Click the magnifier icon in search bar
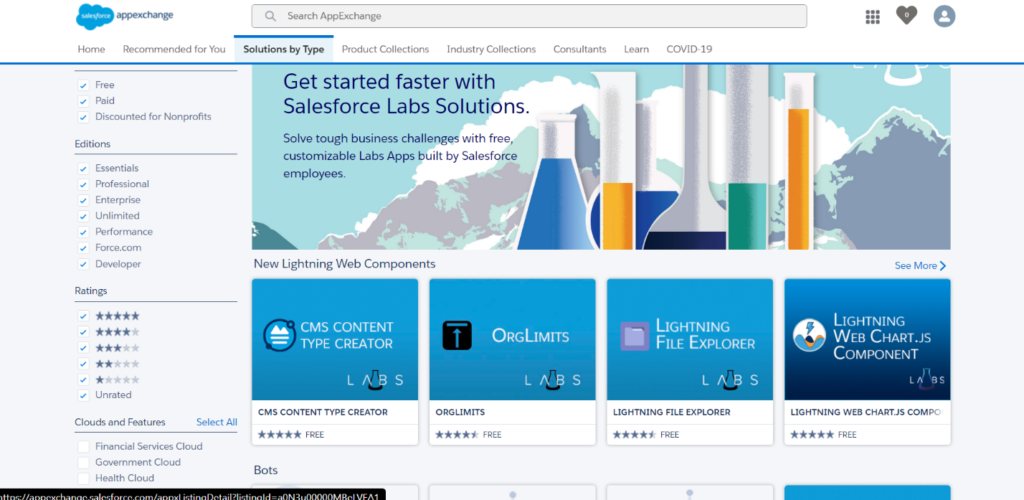1024x500 pixels. click(x=270, y=16)
